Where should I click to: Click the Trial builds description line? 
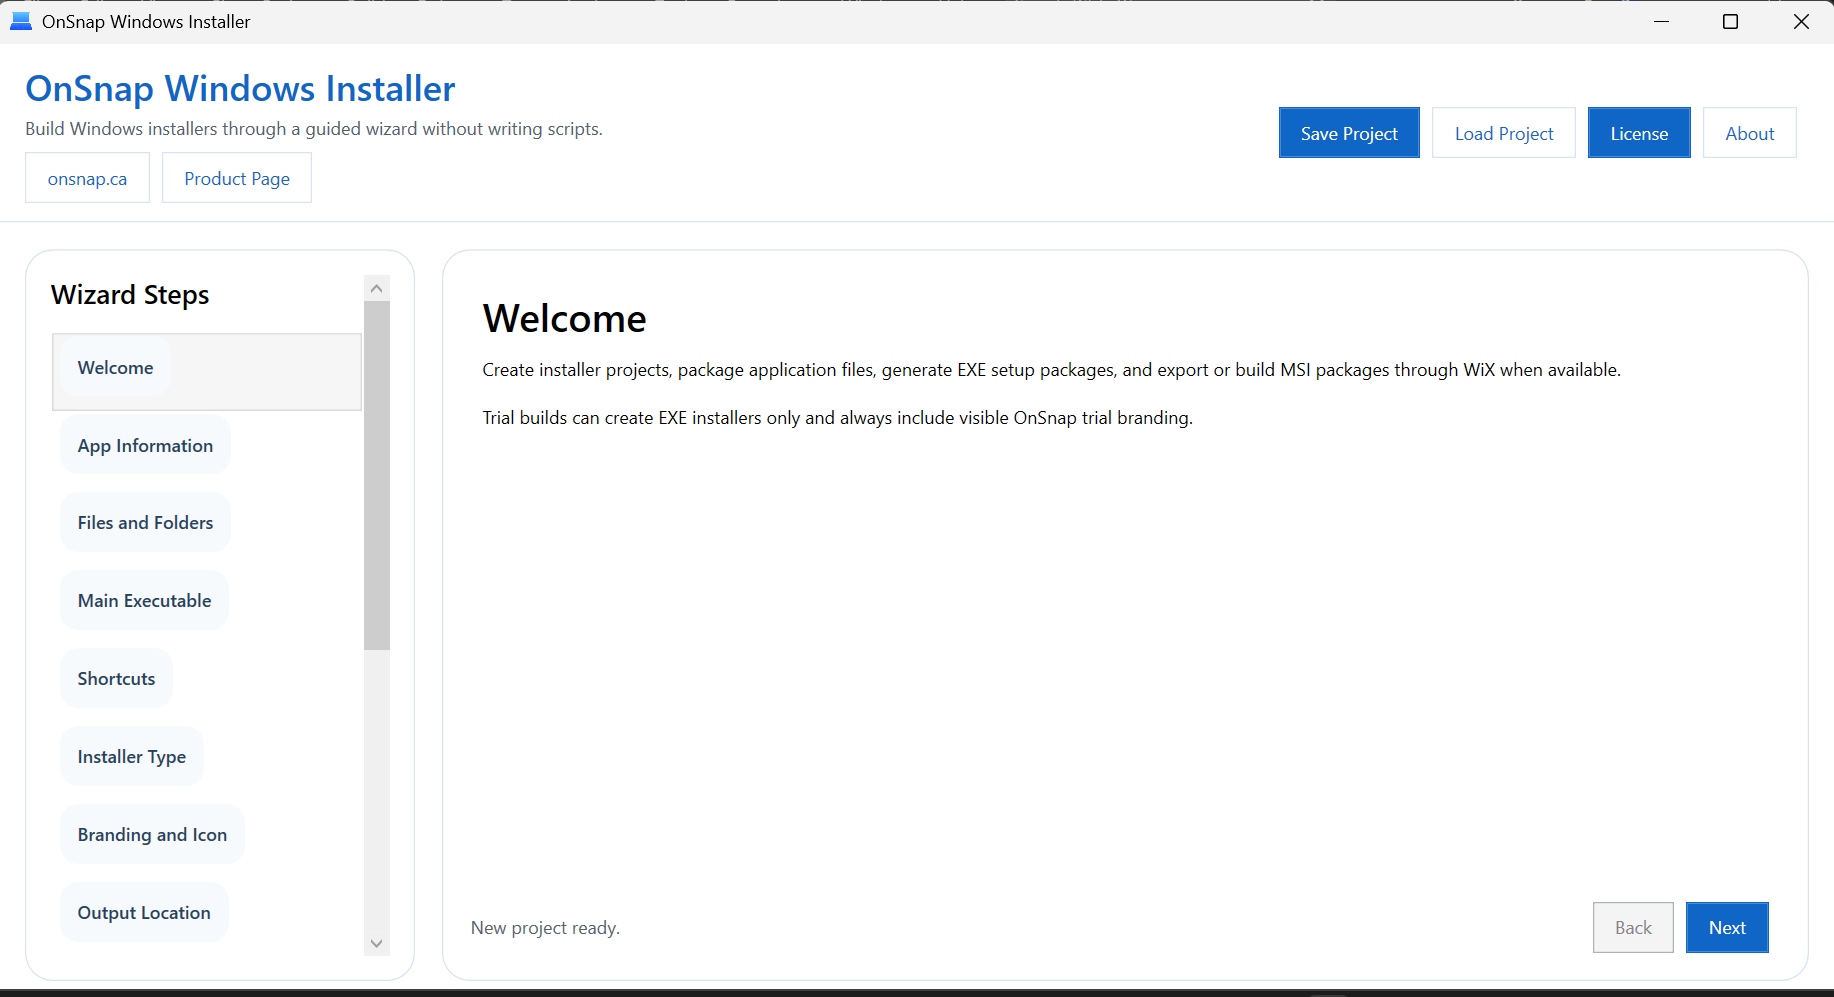(x=838, y=417)
